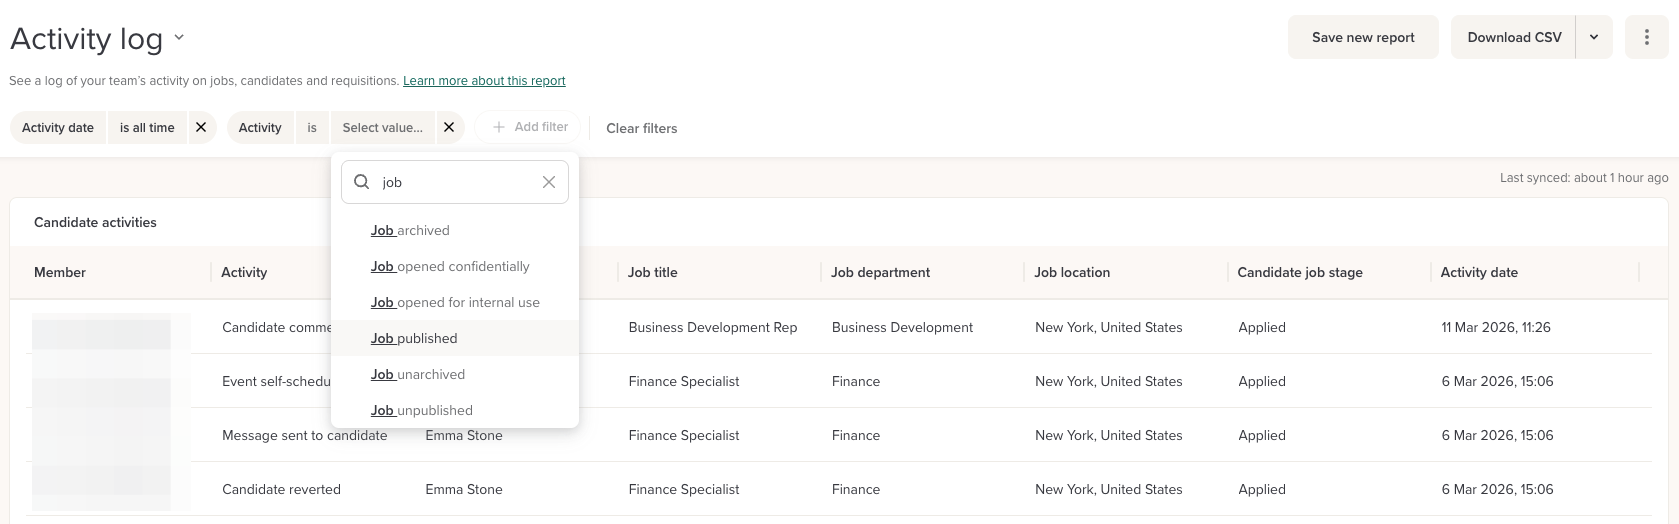The width and height of the screenshot is (1679, 524).
Task: Clear the job search text
Action: [549, 182]
